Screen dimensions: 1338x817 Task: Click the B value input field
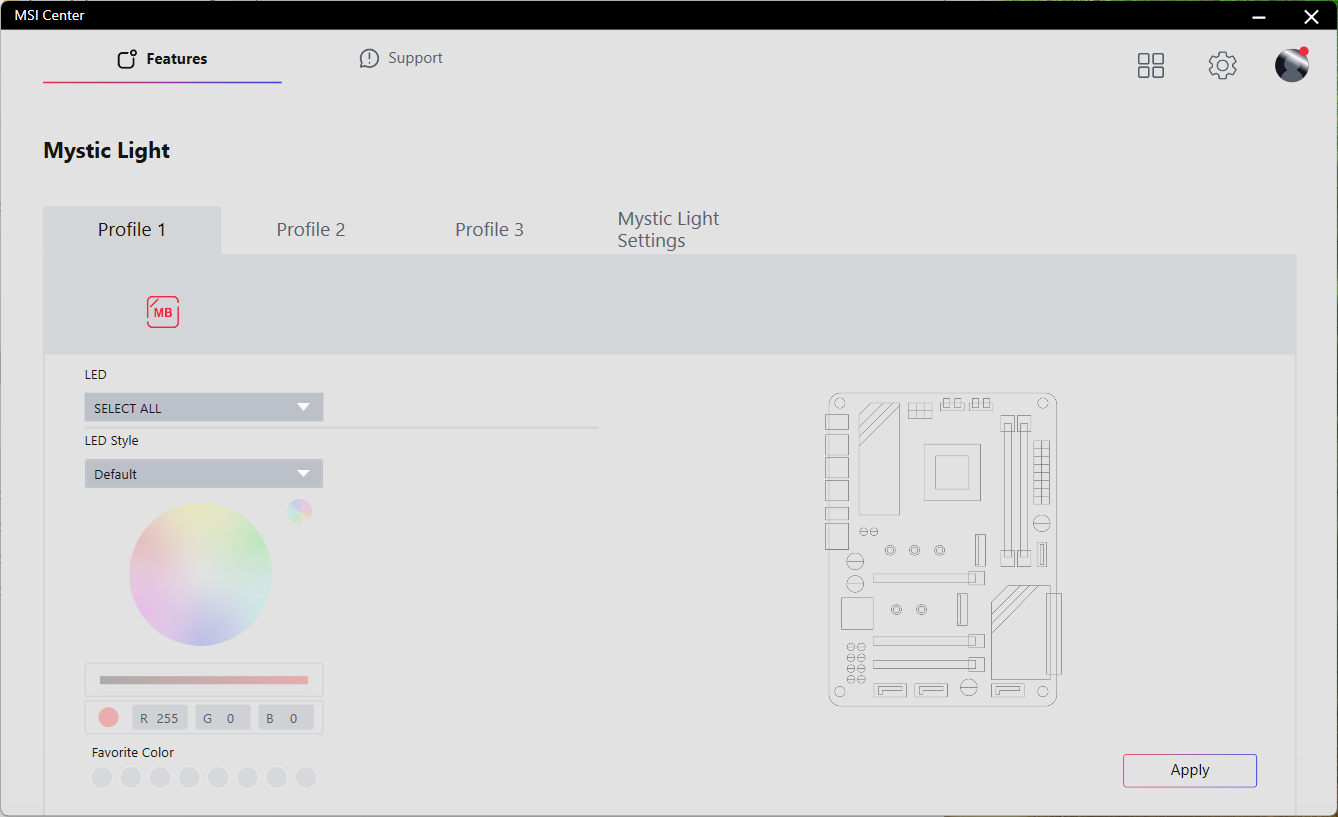click(x=286, y=718)
